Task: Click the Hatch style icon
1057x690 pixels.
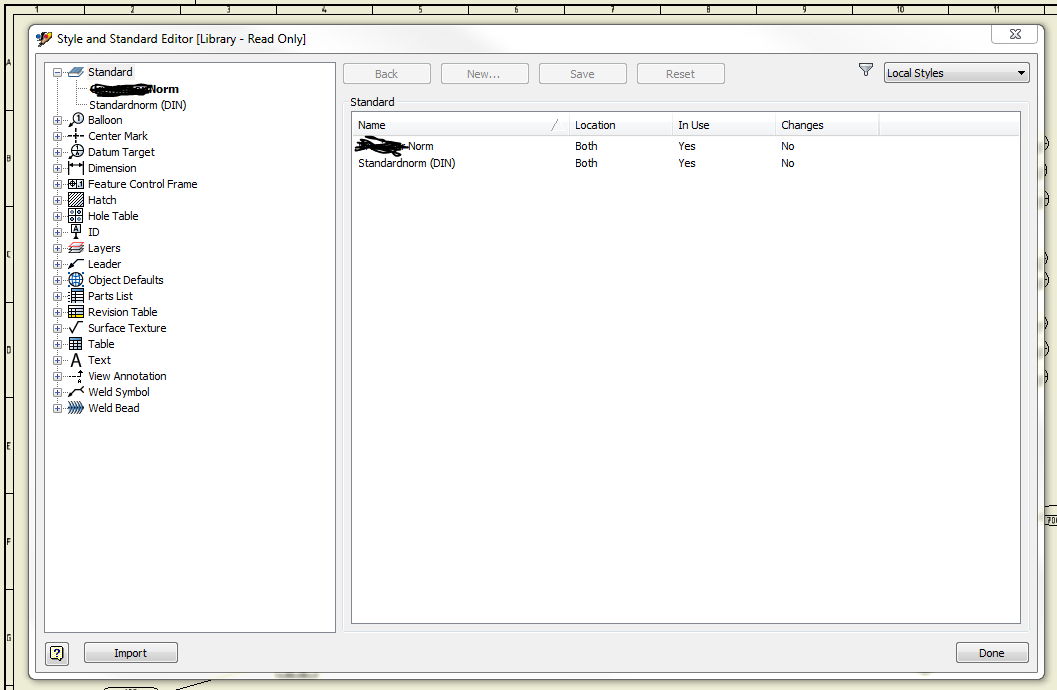Action: point(76,200)
